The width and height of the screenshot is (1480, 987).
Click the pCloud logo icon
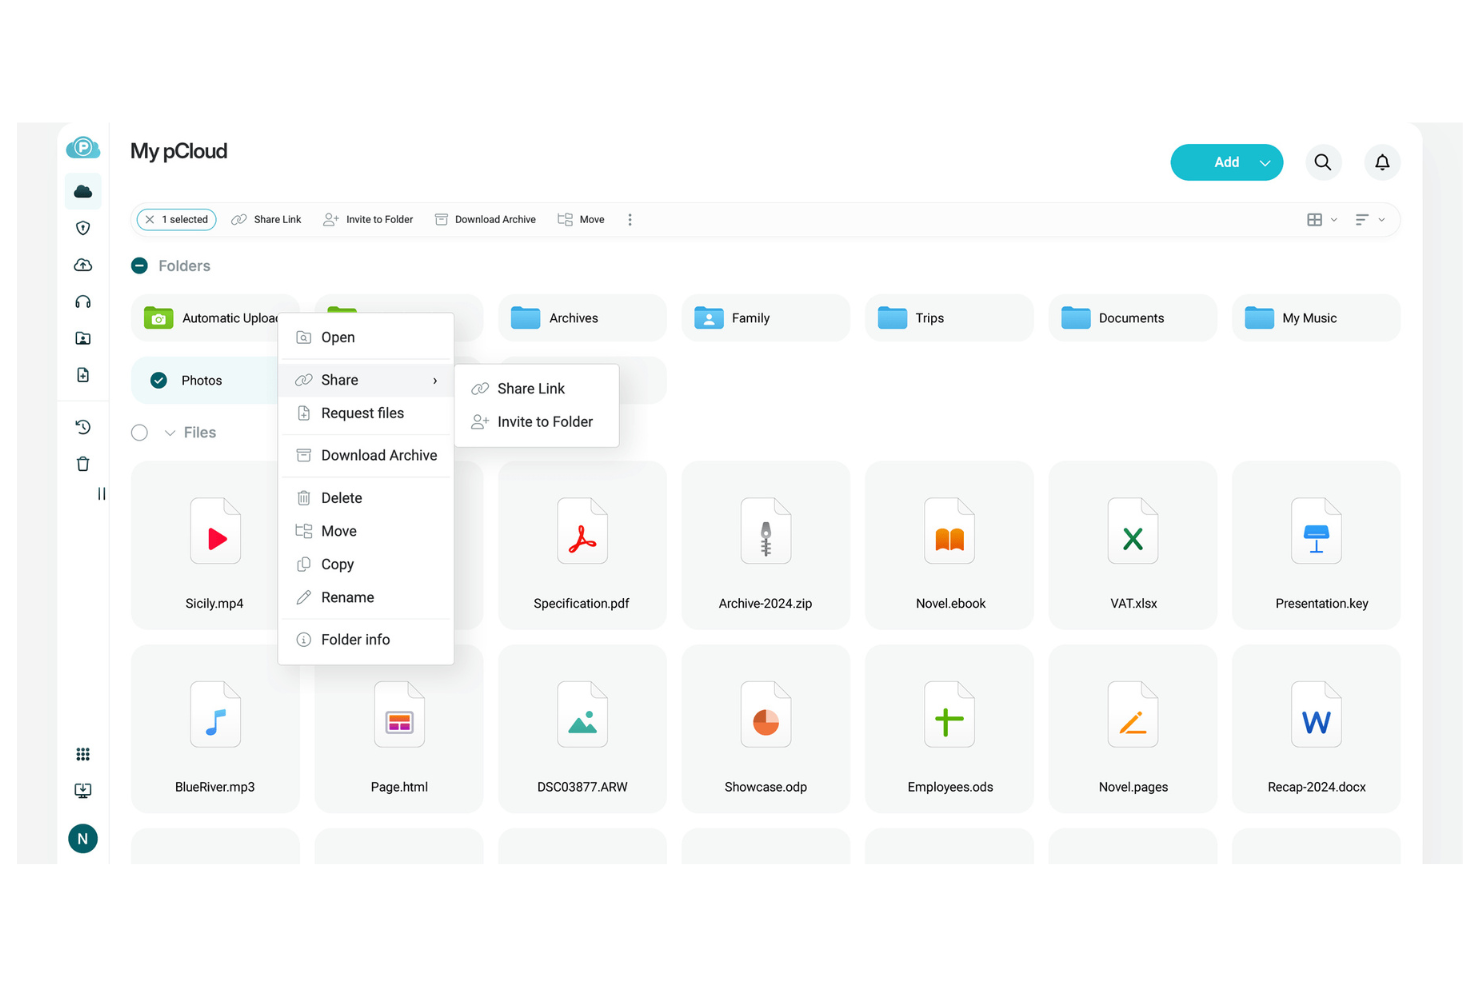(83, 148)
